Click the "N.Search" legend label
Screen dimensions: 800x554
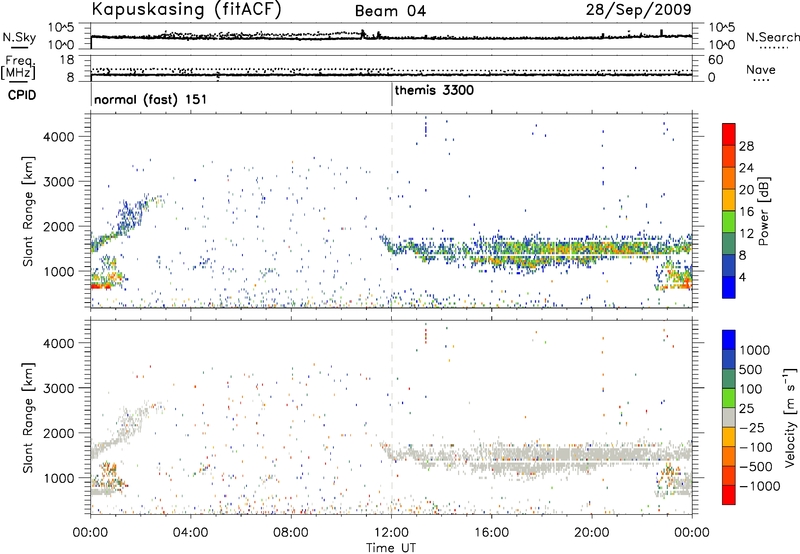point(773,37)
